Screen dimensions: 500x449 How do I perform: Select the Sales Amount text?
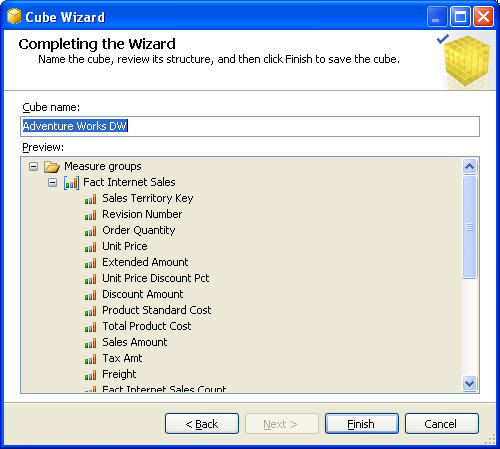[135, 342]
